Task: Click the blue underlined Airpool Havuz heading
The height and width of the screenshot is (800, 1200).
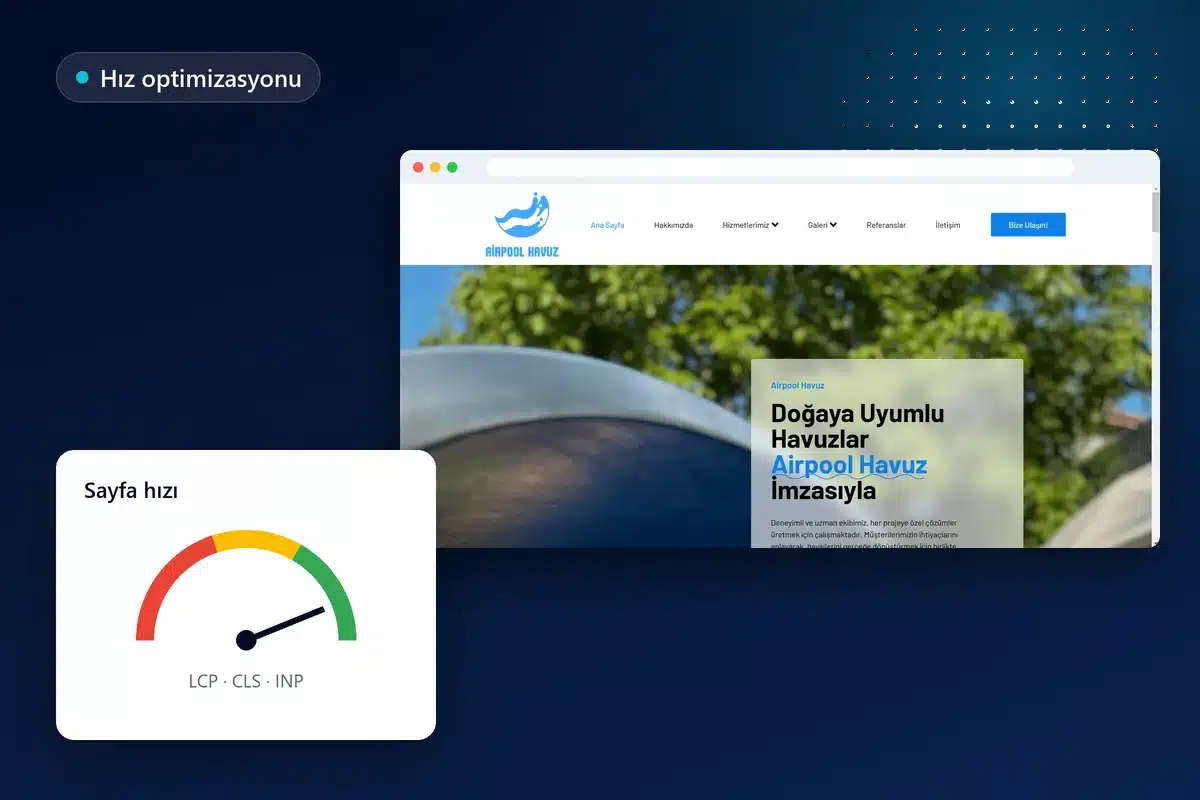Action: pyautogui.click(x=849, y=466)
